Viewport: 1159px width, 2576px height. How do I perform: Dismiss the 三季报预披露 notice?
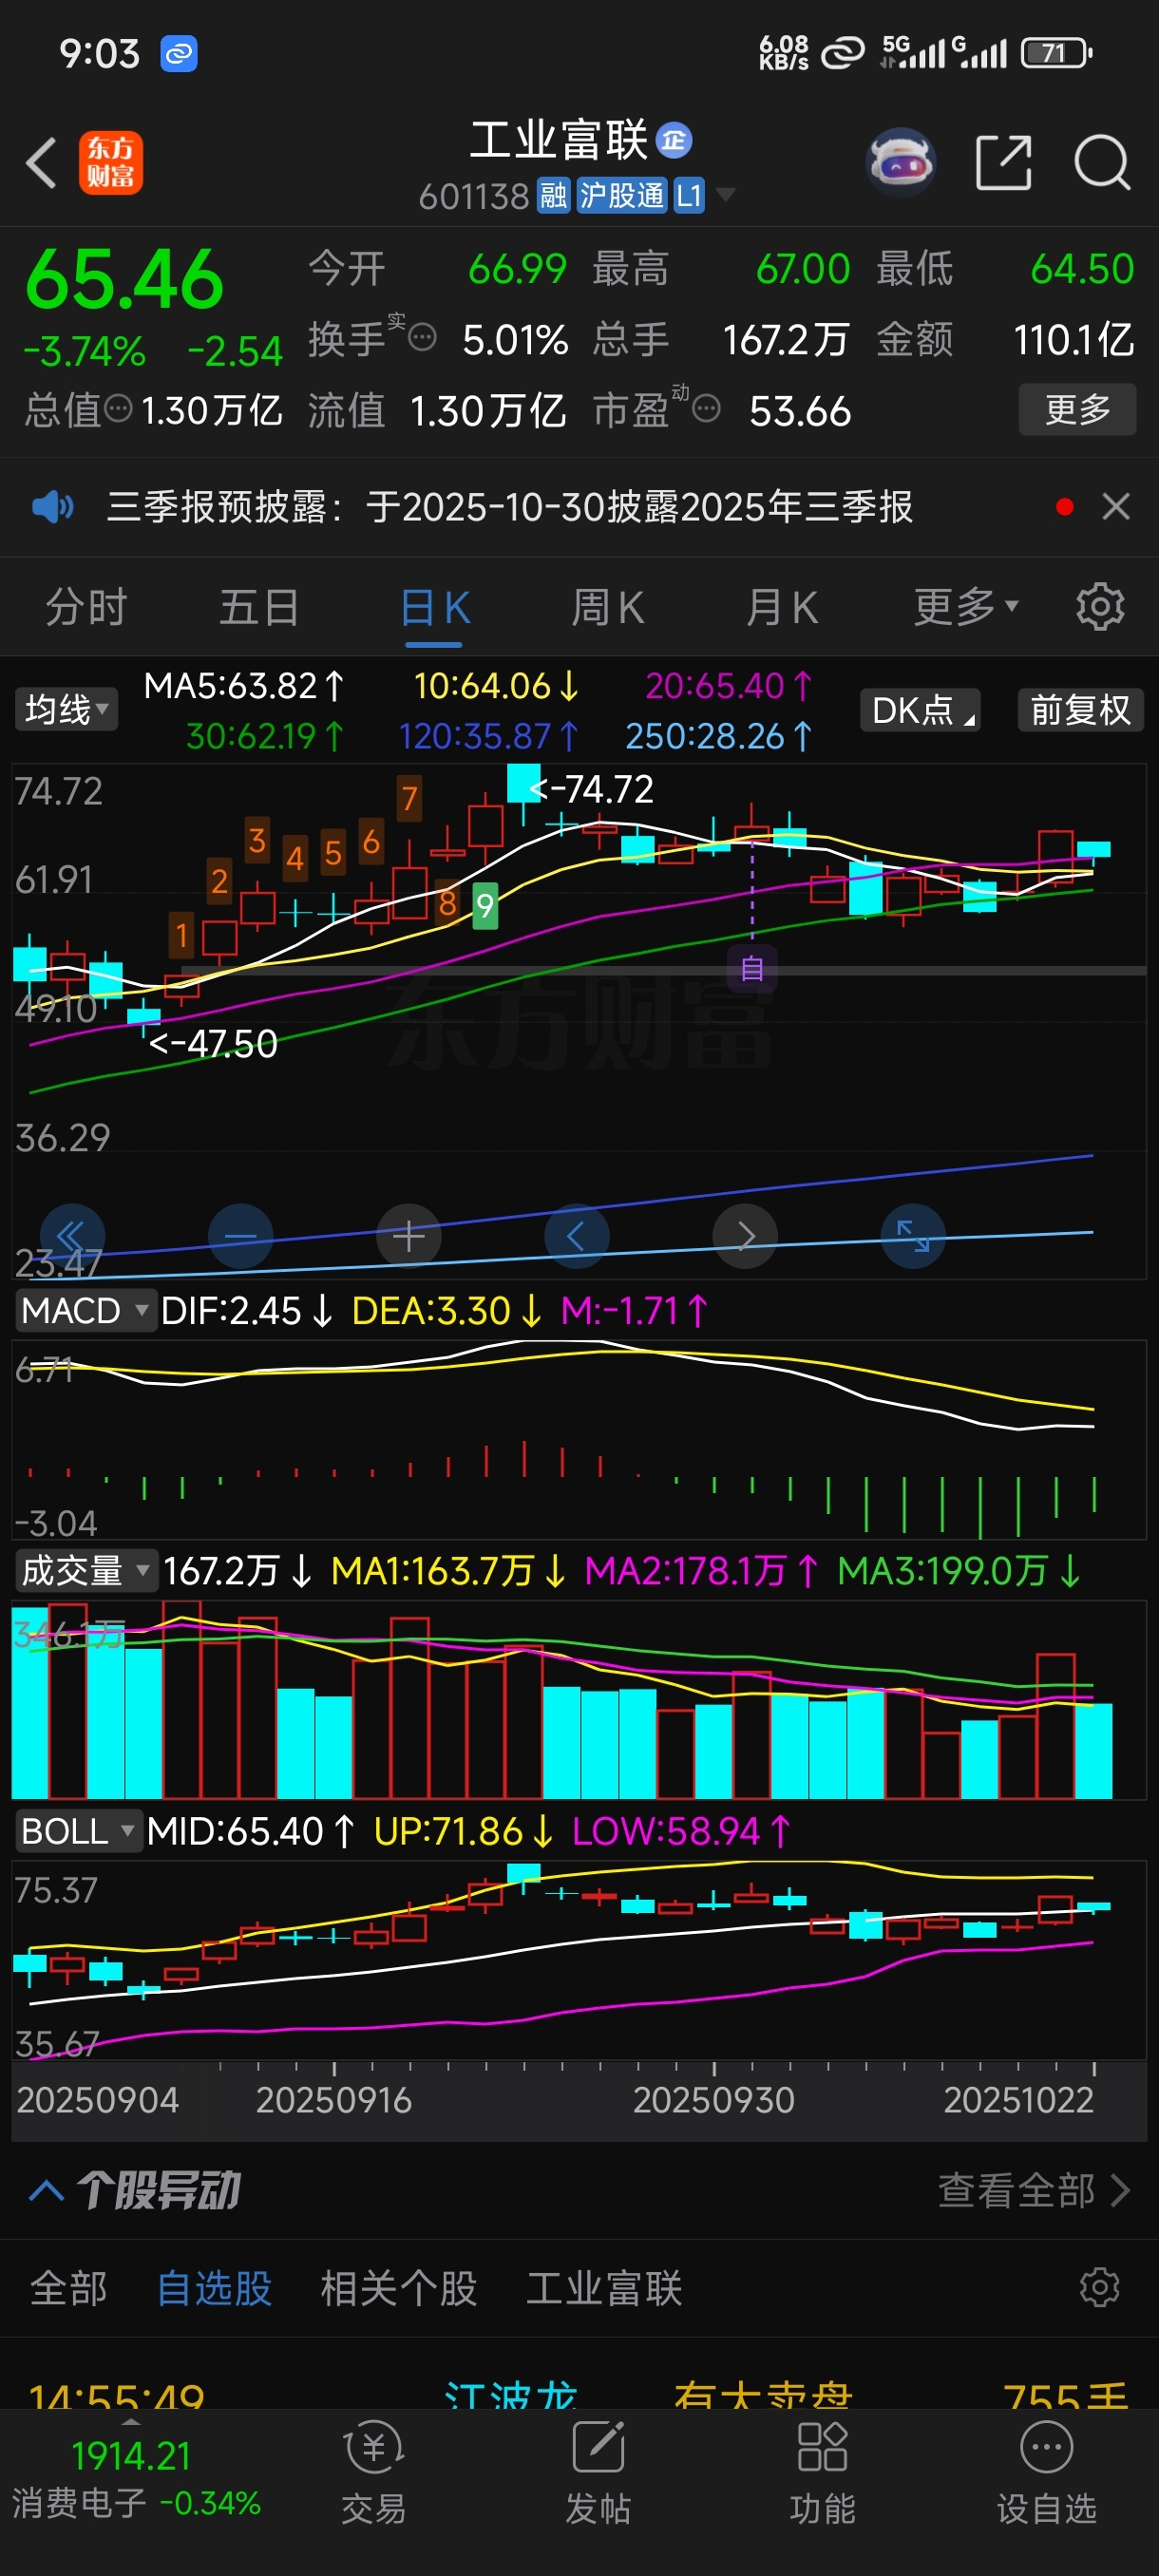[1116, 507]
